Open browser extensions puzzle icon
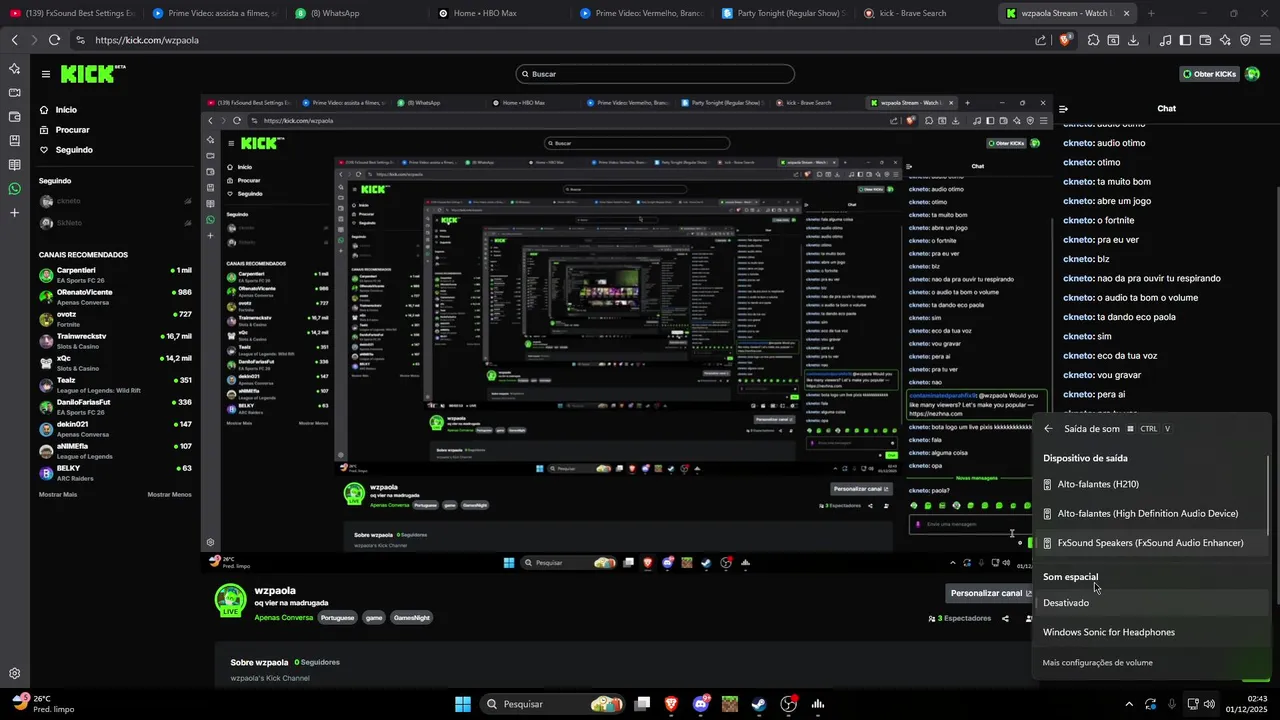The image size is (1280, 720). coord(1093,40)
